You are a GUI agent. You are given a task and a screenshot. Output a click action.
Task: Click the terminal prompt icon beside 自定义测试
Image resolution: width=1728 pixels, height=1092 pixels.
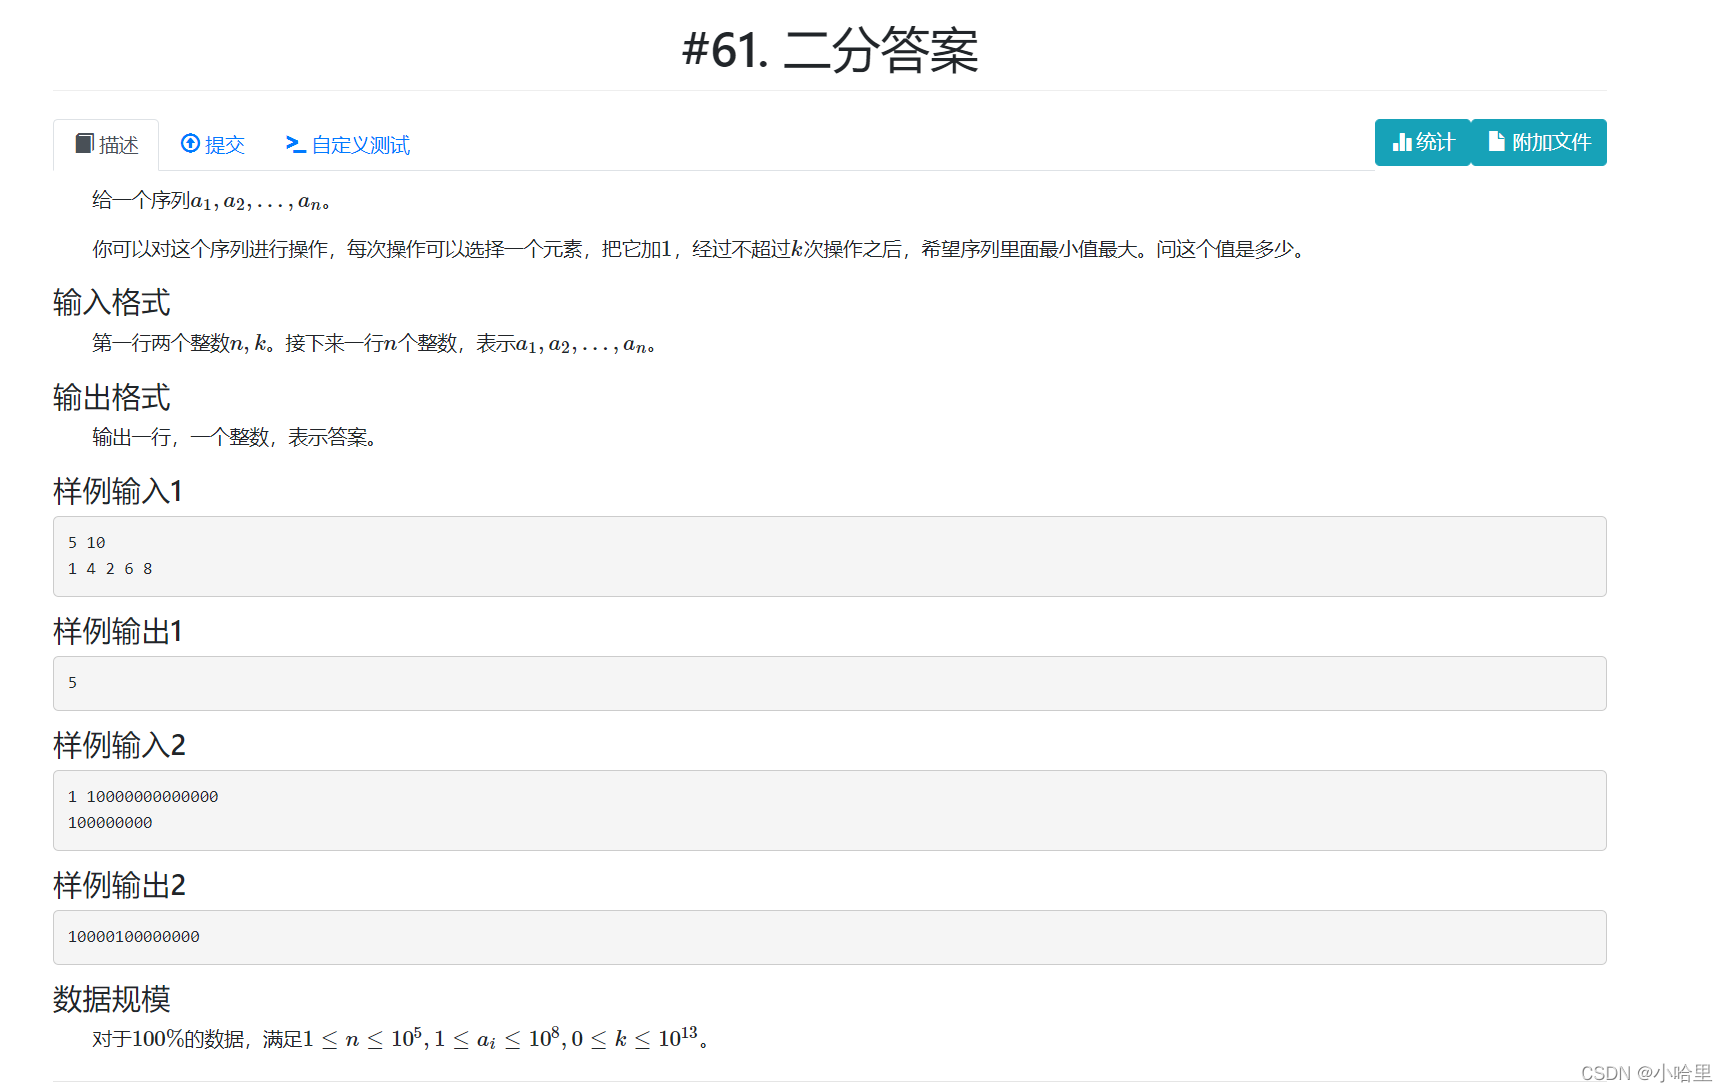(x=295, y=144)
